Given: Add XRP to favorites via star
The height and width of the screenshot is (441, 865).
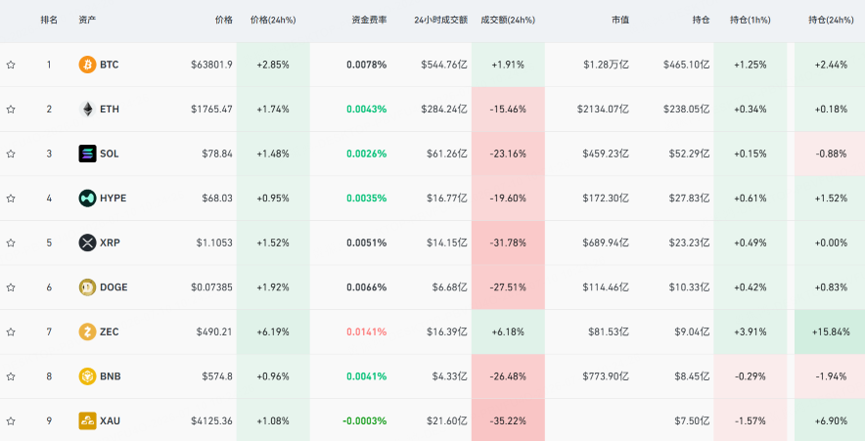Looking at the screenshot, I should [10, 243].
